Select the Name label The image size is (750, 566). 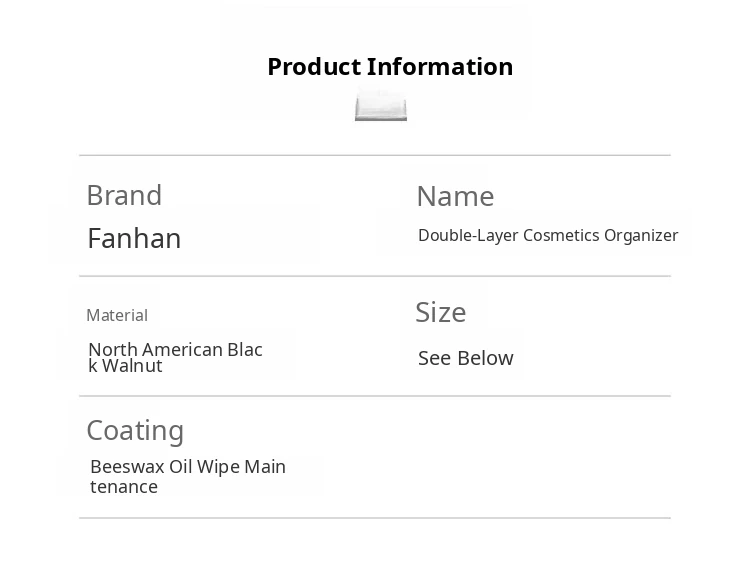(x=455, y=196)
